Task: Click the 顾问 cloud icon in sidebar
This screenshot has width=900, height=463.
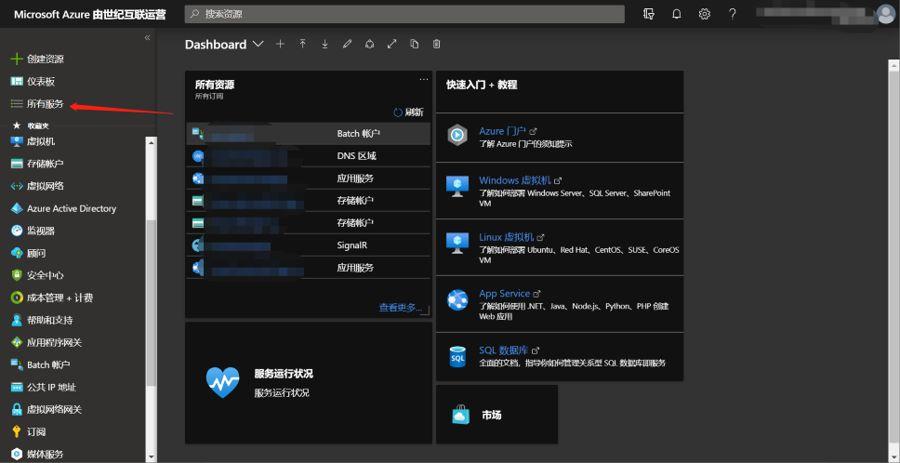Action: pyautogui.click(x=17, y=253)
